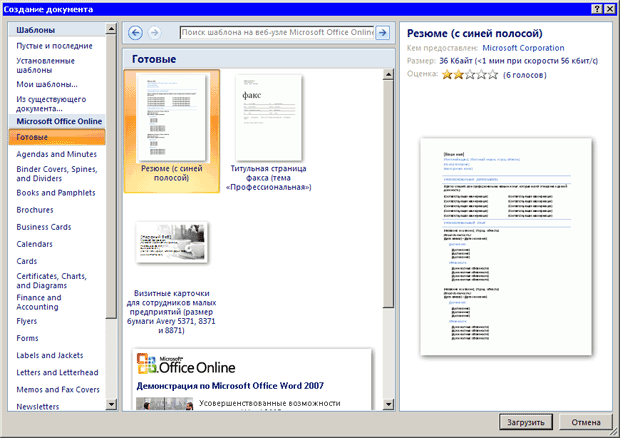Click the fifth rating star

pyautogui.click(x=493, y=74)
